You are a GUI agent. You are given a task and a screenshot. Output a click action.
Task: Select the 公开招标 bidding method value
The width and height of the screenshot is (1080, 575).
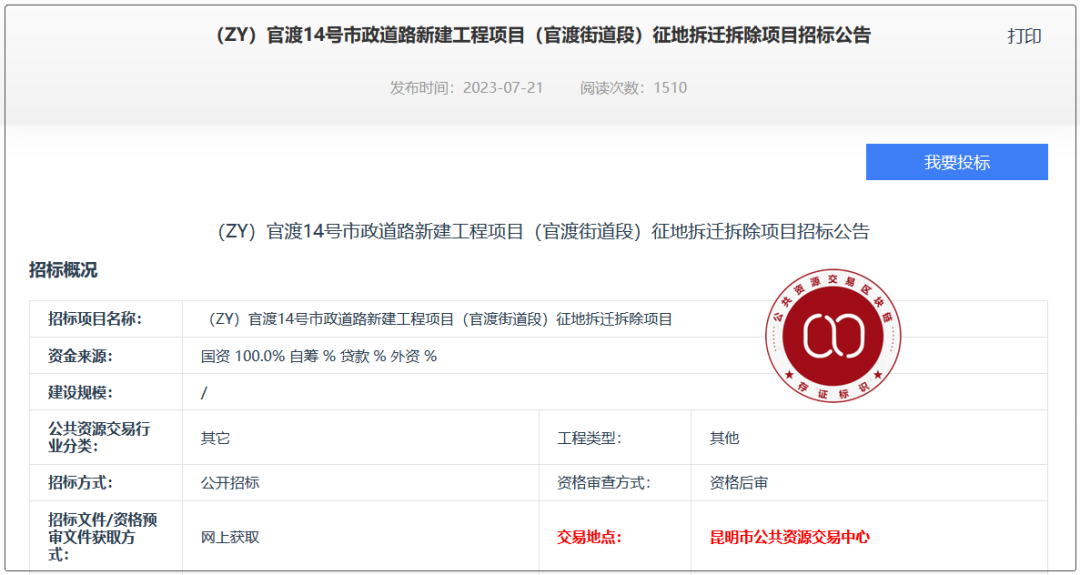[x=230, y=483]
